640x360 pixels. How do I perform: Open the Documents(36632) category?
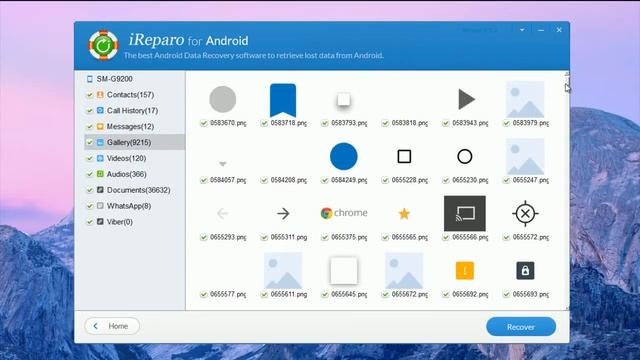pos(138,190)
